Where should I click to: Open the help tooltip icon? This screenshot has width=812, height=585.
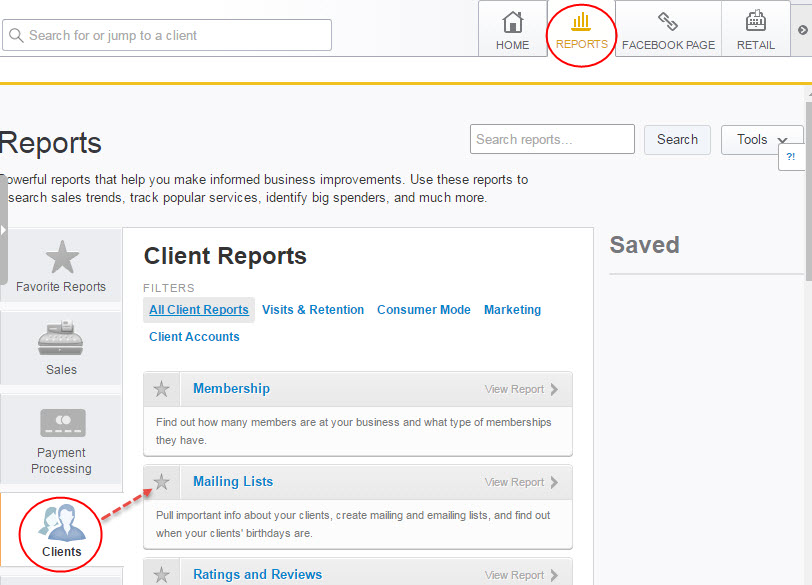[791, 158]
